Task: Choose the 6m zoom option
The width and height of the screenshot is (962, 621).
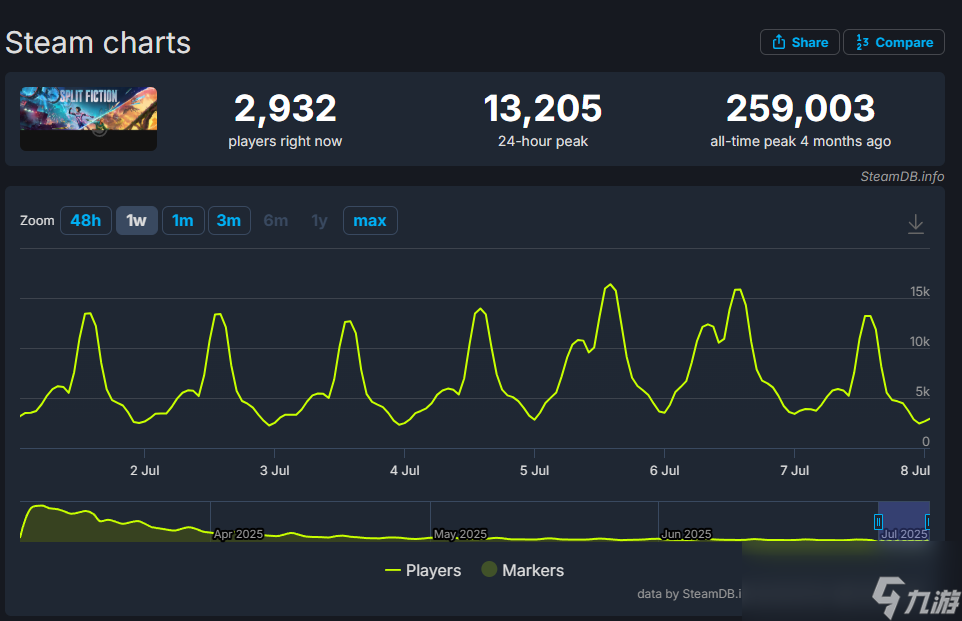Action: pos(275,220)
